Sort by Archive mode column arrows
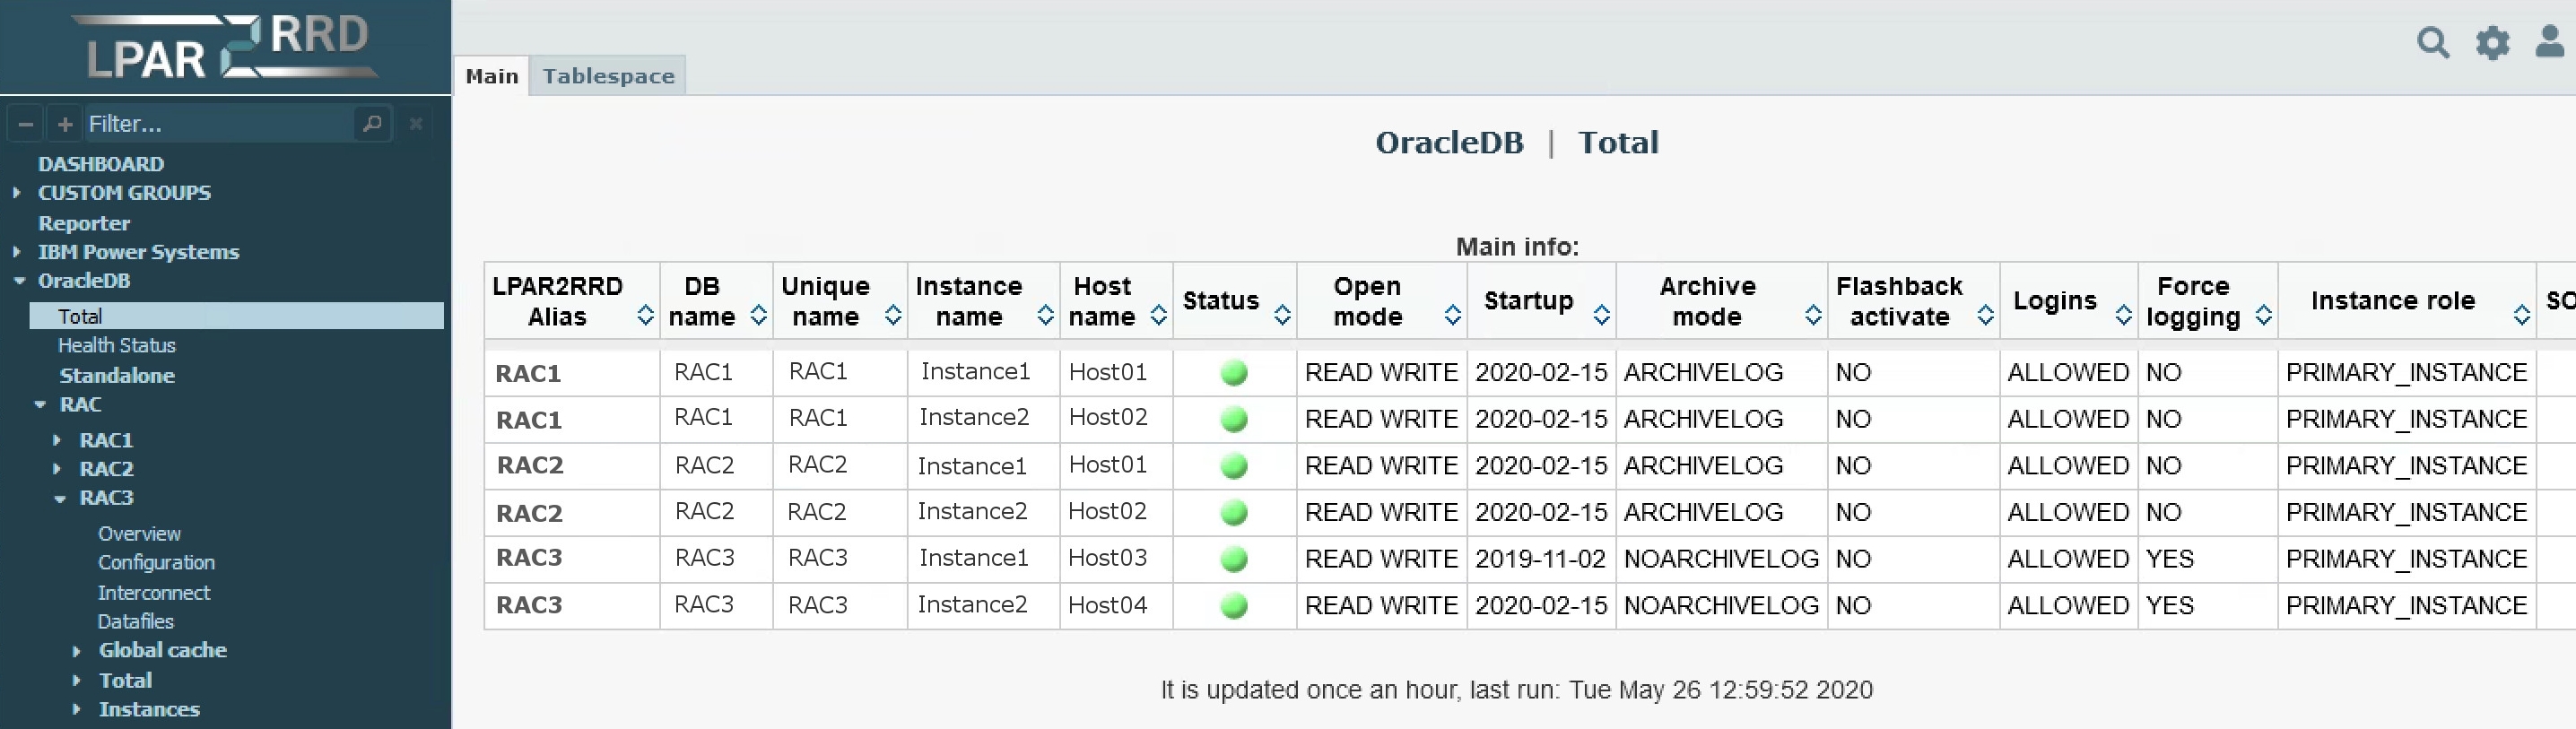 pos(1813,316)
